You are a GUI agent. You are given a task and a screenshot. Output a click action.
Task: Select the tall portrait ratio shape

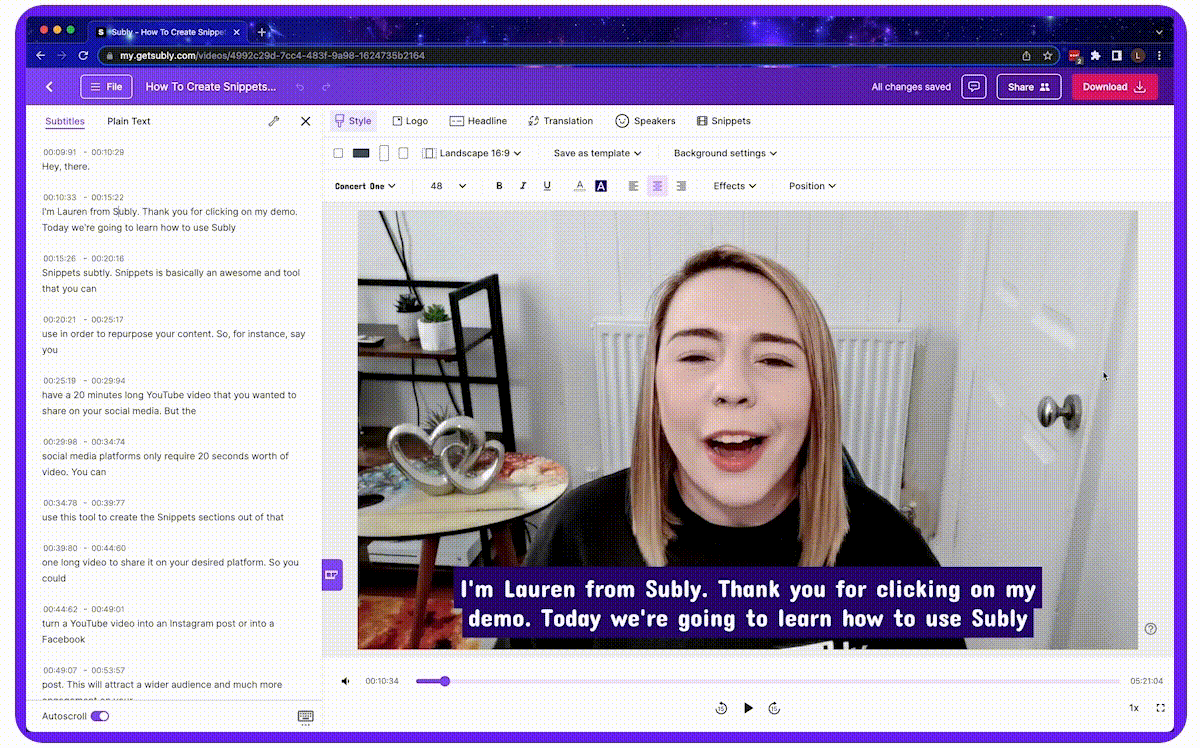(384, 153)
